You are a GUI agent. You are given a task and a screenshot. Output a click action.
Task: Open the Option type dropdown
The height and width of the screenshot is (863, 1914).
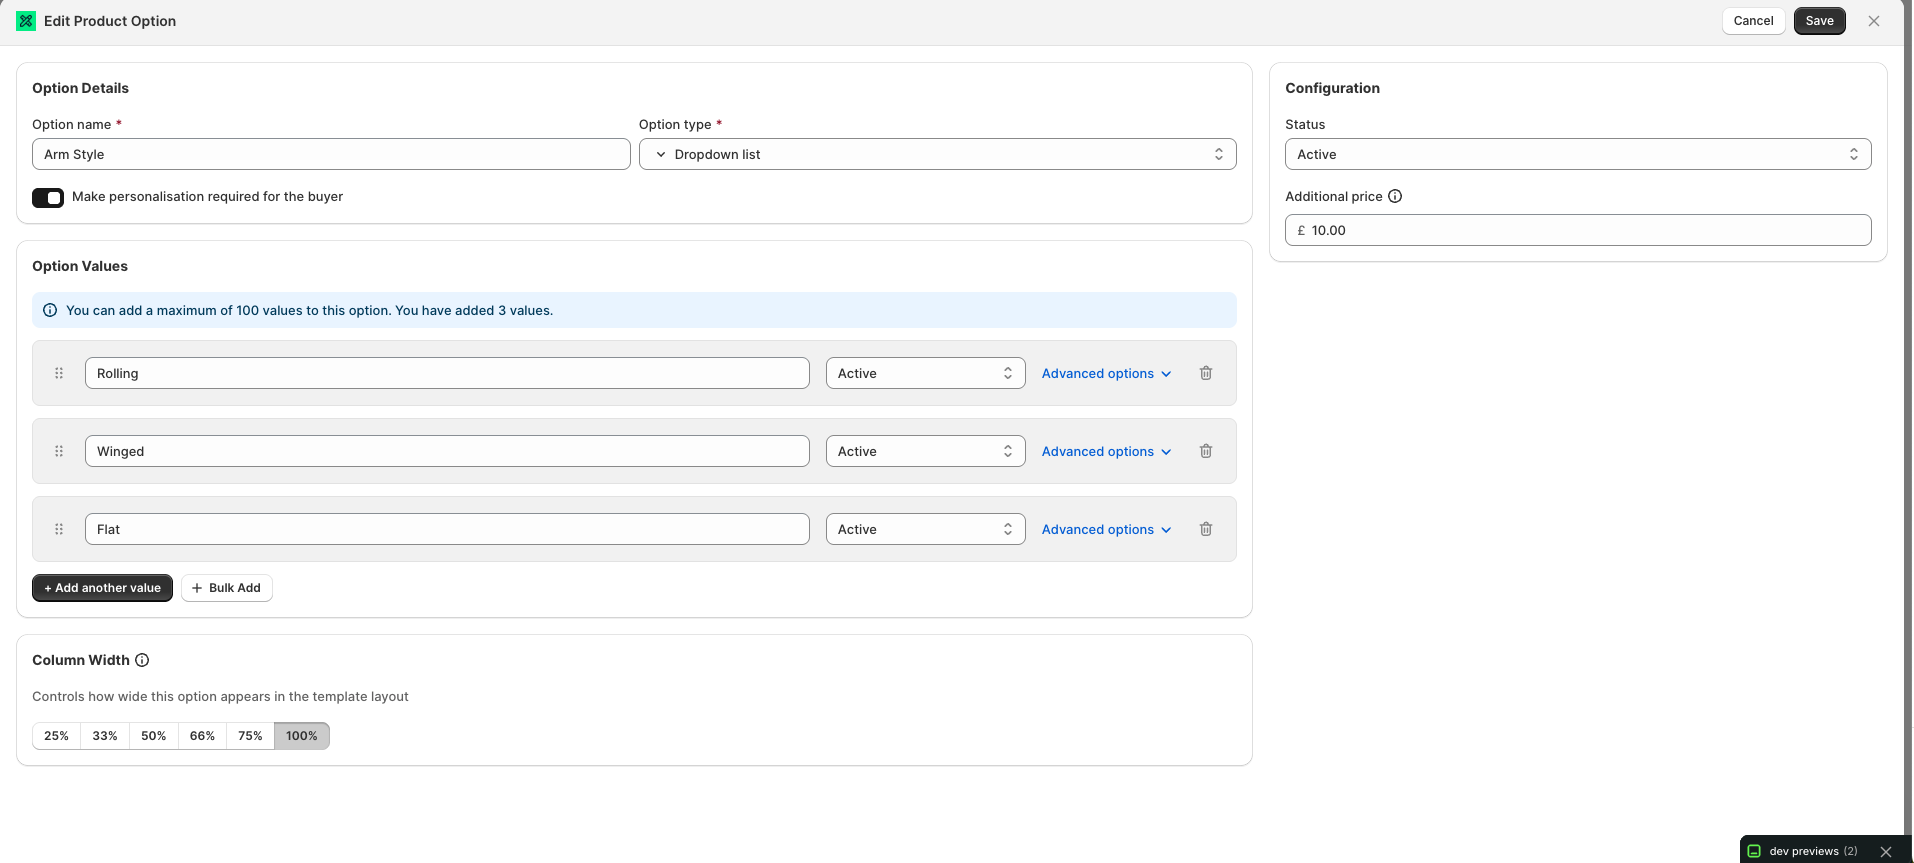(937, 154)
